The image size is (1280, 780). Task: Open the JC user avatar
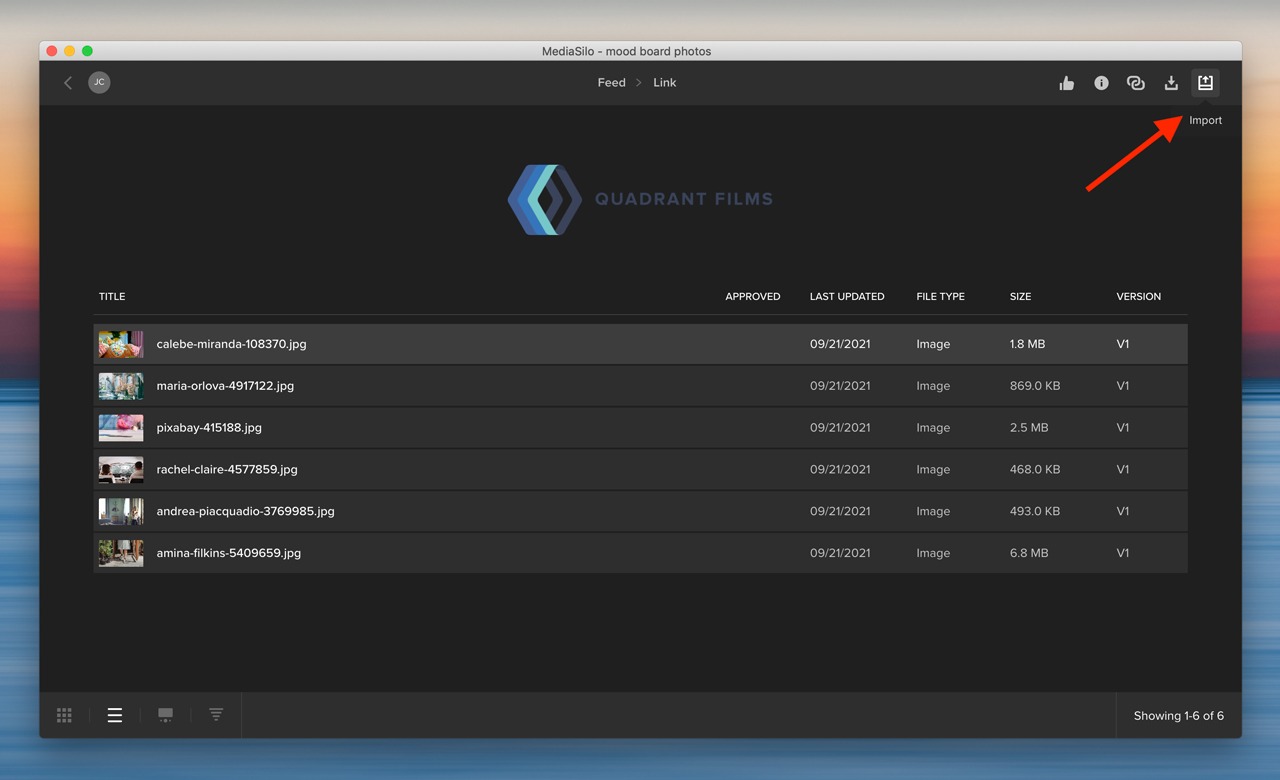click(x=99, y=83)
